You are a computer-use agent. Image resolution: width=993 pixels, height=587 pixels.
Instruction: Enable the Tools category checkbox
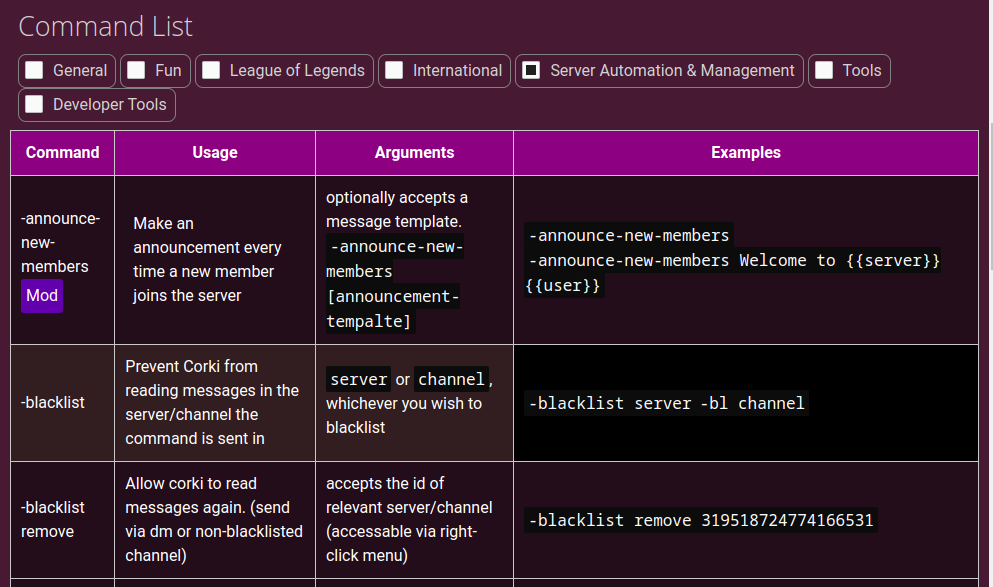pos(824,71)
